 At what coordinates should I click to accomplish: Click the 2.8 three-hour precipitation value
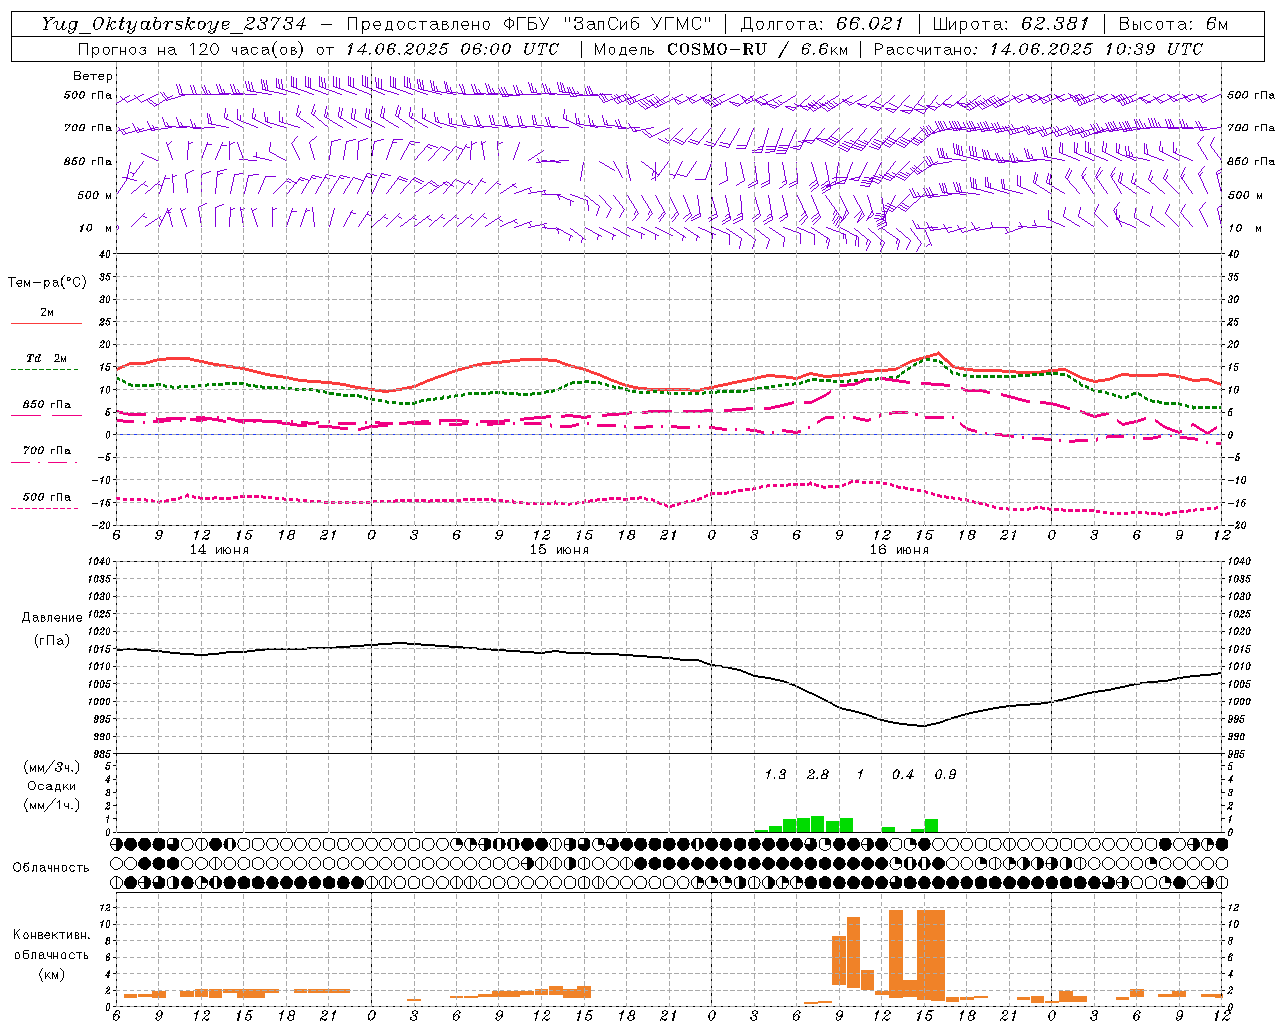817,774
